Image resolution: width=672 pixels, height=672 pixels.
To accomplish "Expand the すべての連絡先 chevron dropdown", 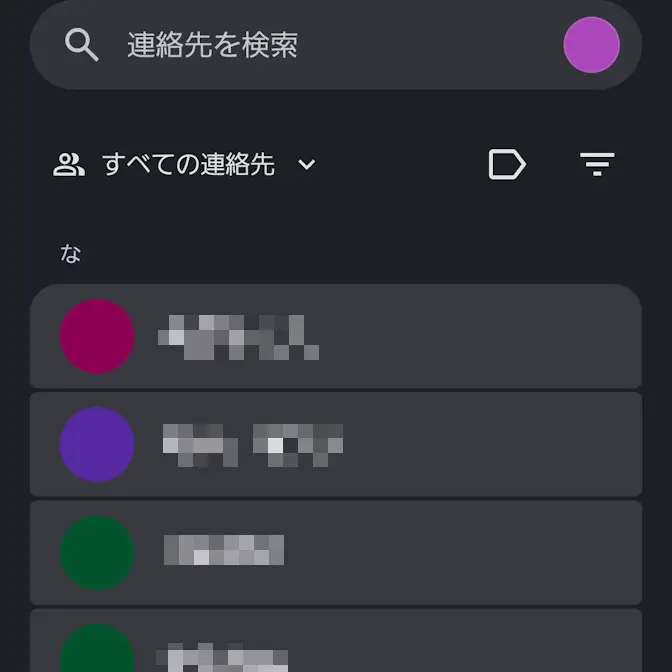I will click(307, 165).
